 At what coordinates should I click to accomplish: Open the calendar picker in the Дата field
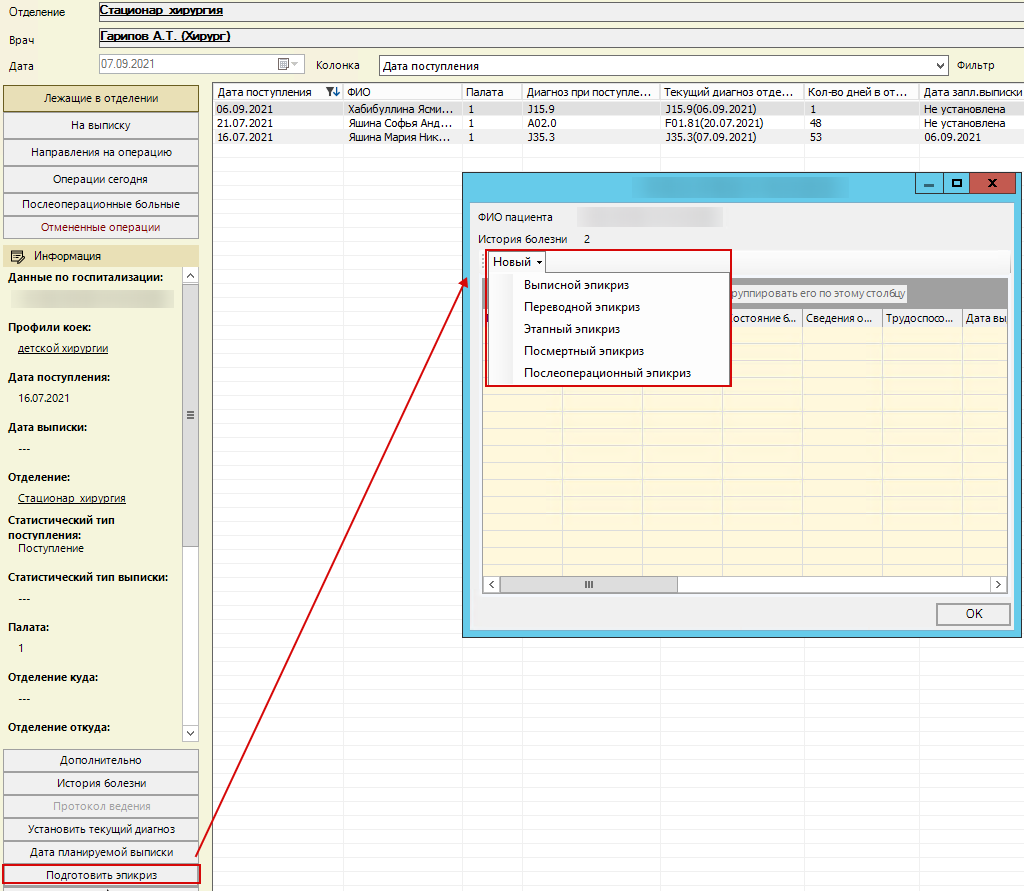tap(287, 64)
